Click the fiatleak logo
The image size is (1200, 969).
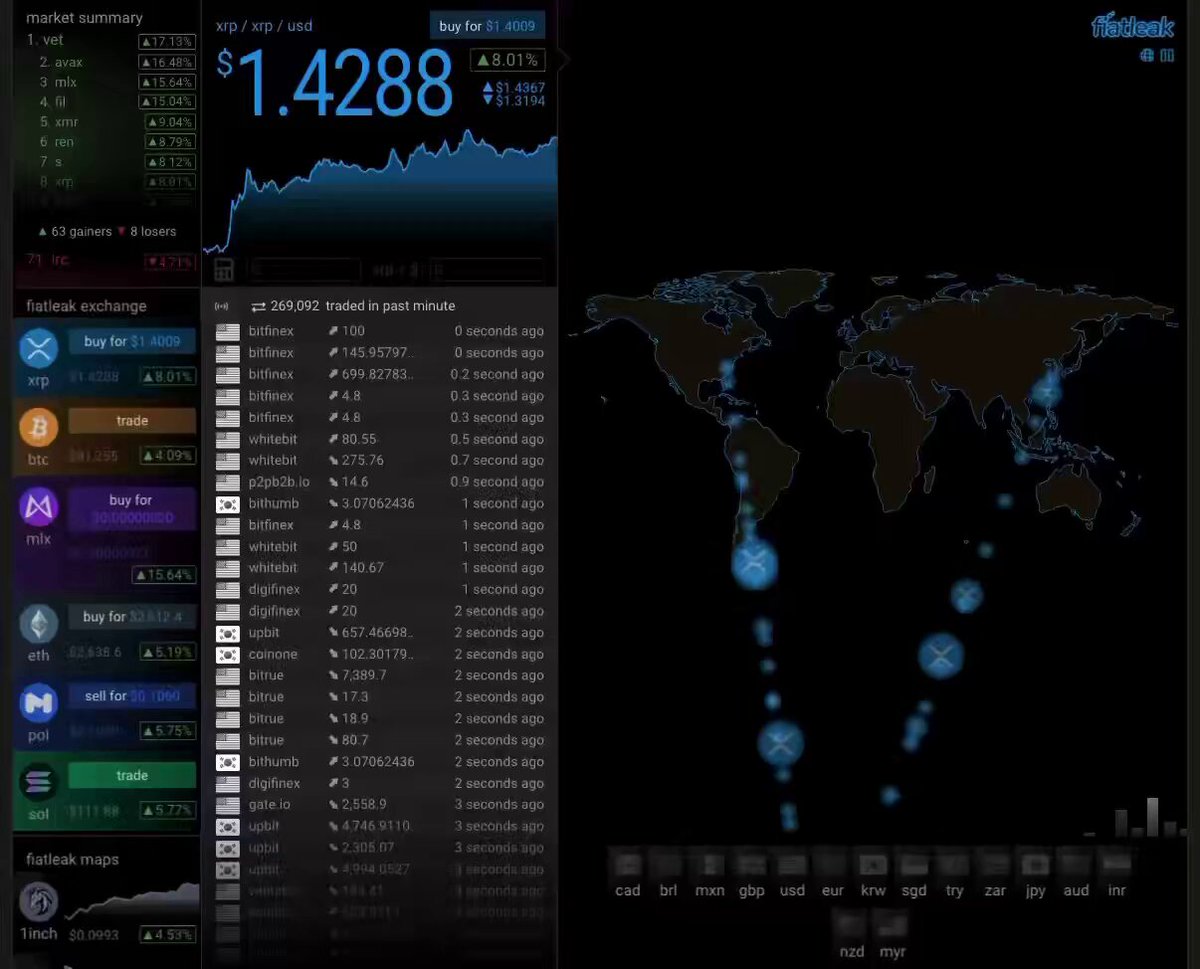click(1132, 26)
